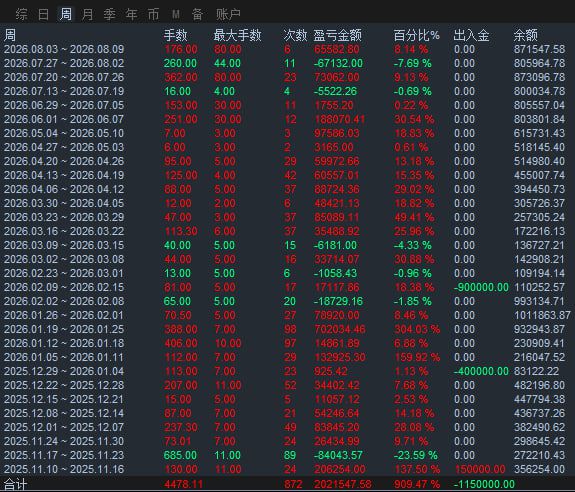
Task: Click the 1011863.87 balance cell
Action: click(x=542, y=315)
